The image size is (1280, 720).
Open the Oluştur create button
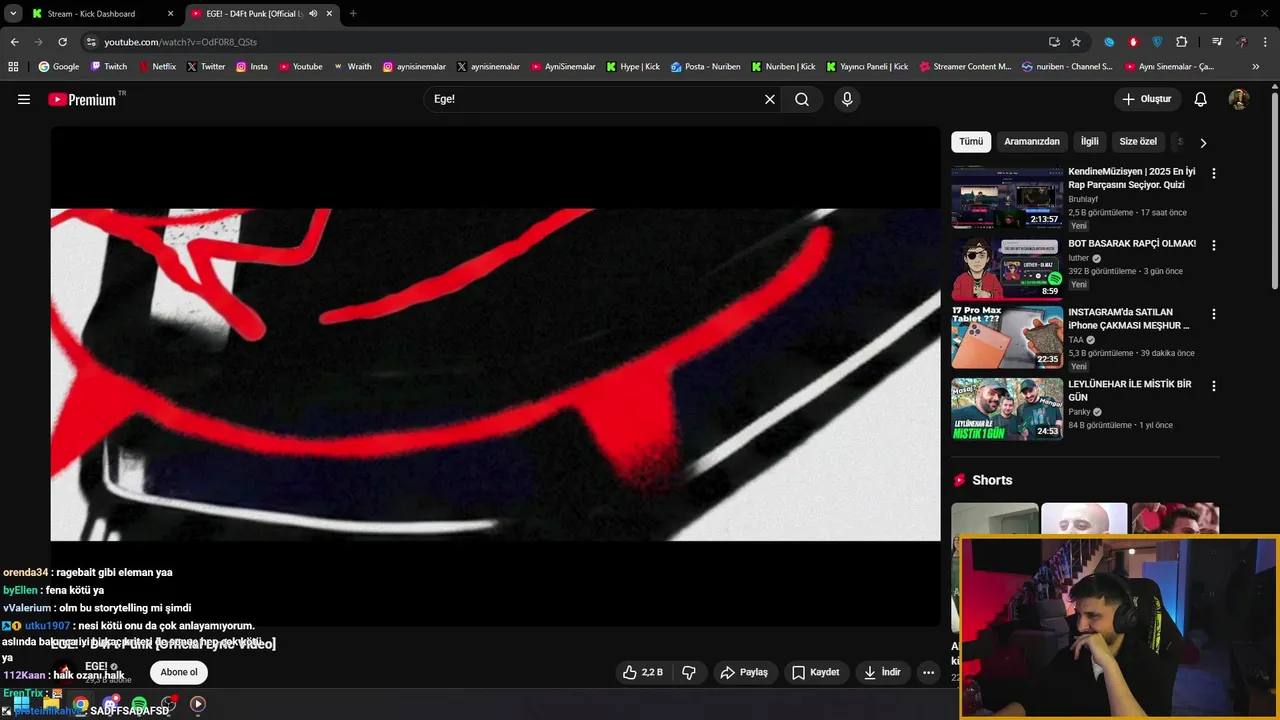click(1147, 99)
